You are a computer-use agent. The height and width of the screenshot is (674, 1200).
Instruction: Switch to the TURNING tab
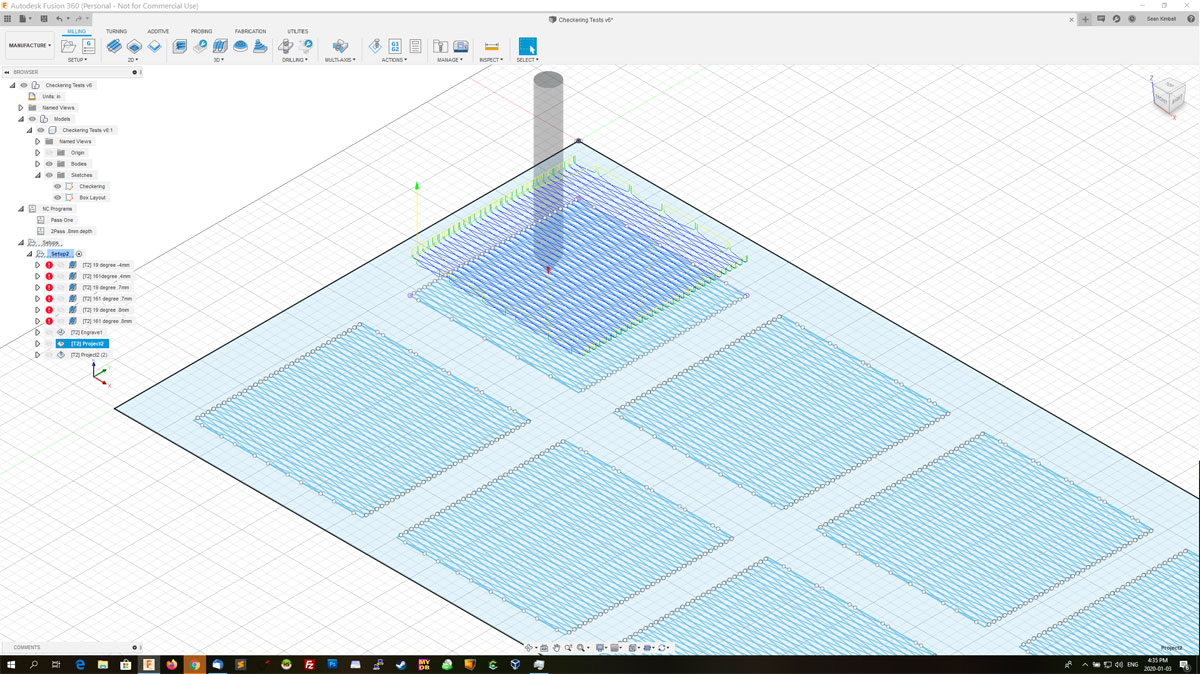[116, 32]
